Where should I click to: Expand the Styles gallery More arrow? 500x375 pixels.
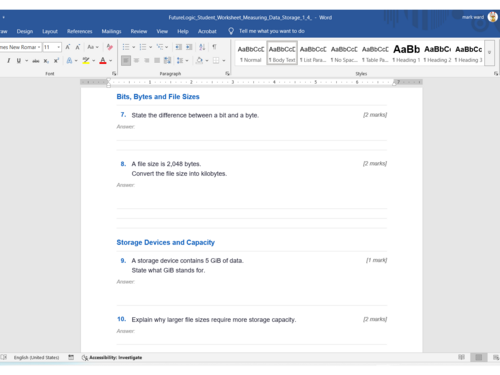pos(489,53)
